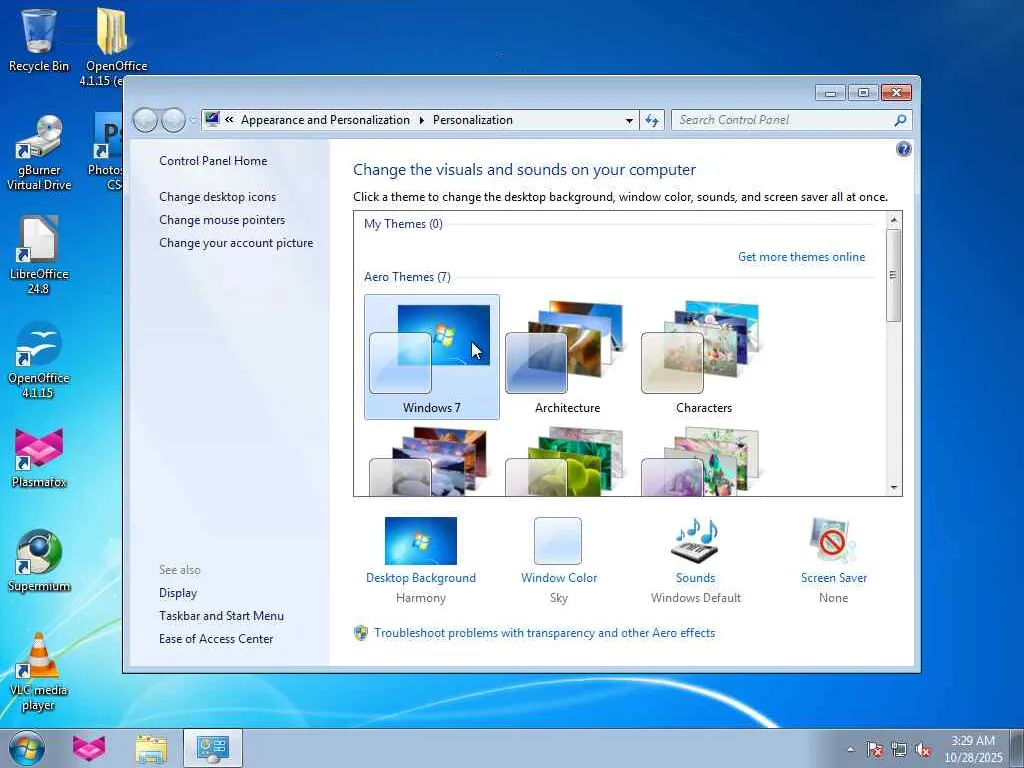Click the themes list scroll up arrow
Viewport: 1024px width, 768px height.
coord(894,220)
